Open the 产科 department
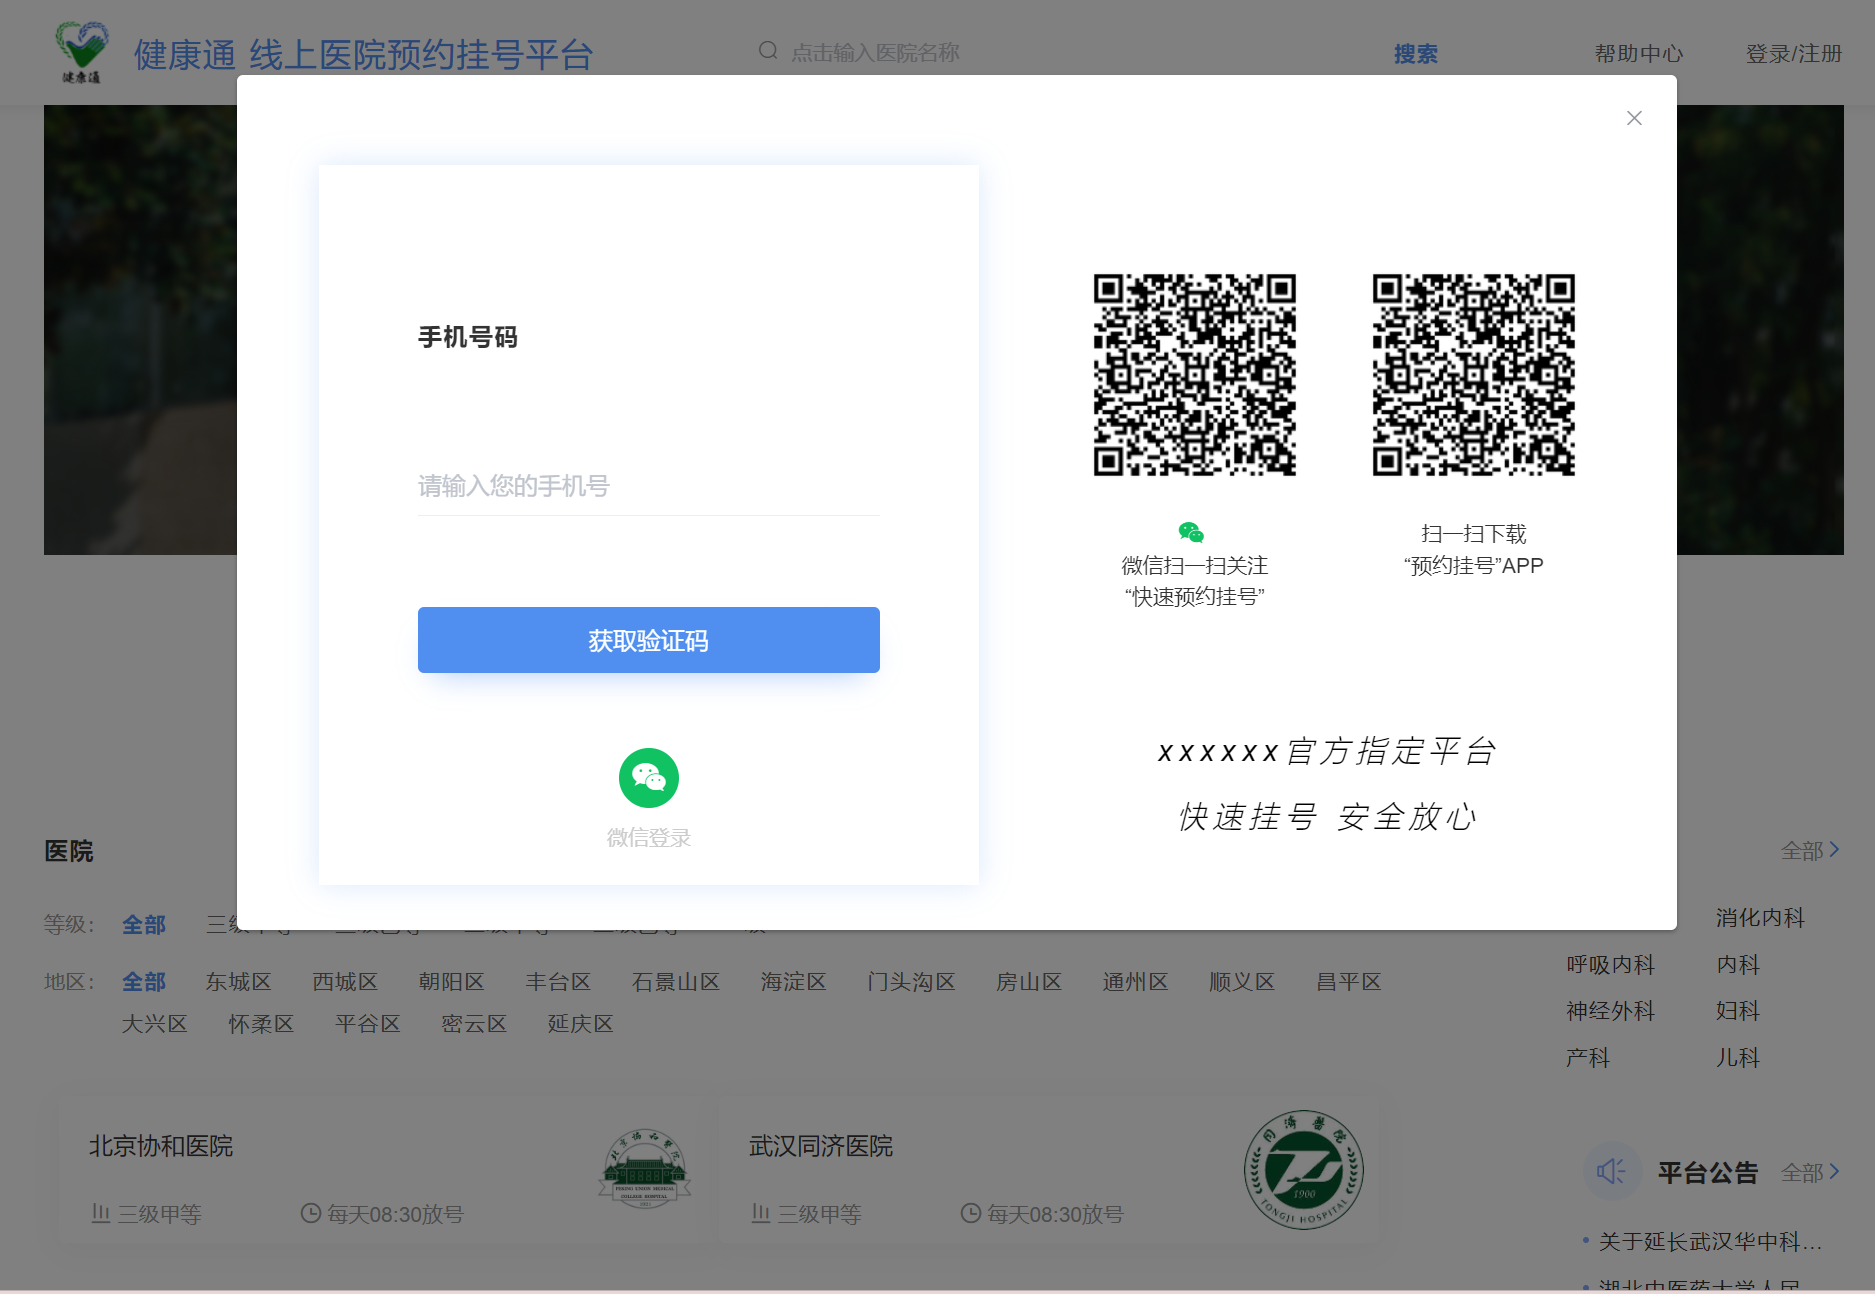This screenshot has height=1294, width=1875. pos(1588,1058)
